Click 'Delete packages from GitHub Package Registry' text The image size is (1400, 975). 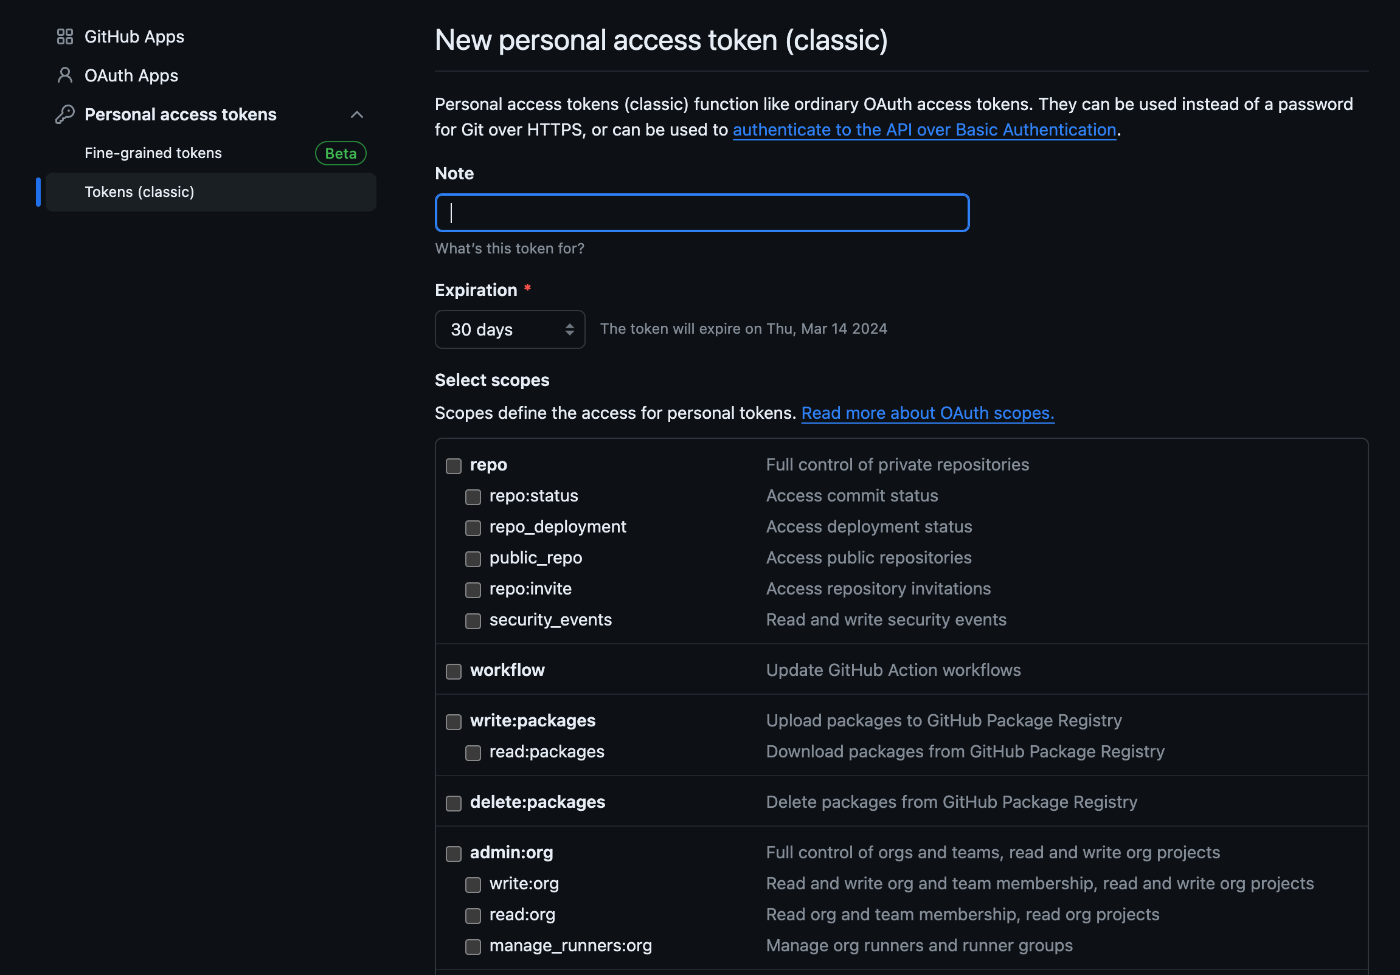[951, 802]
